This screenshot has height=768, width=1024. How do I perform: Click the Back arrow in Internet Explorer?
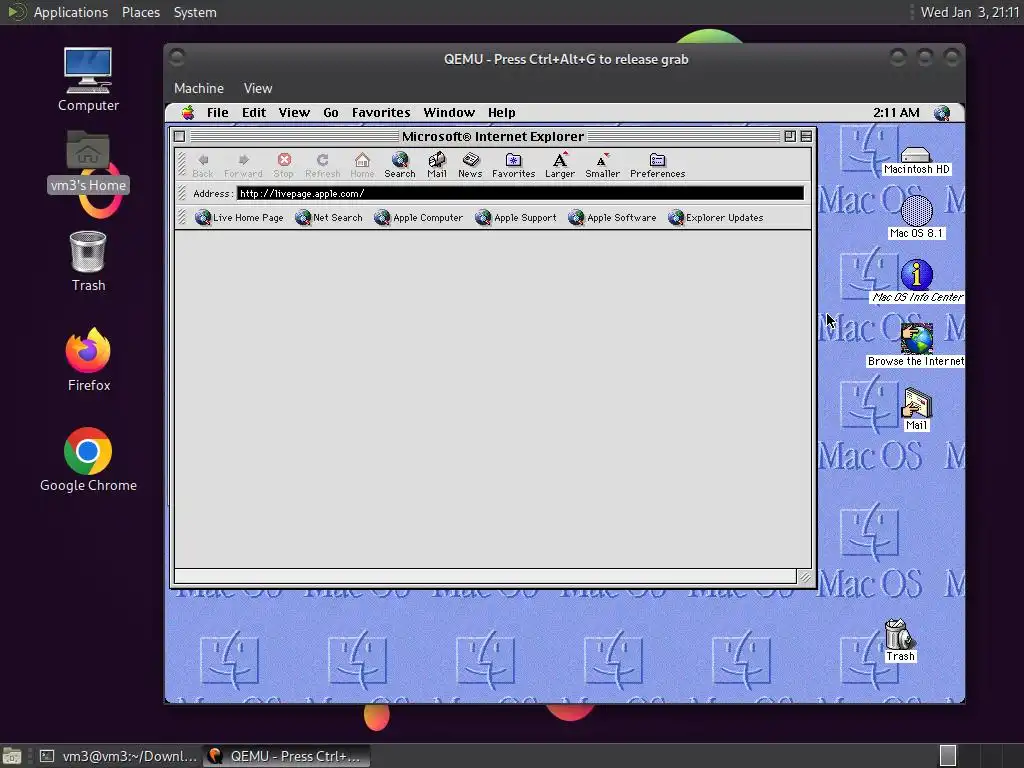coord(203,165)
